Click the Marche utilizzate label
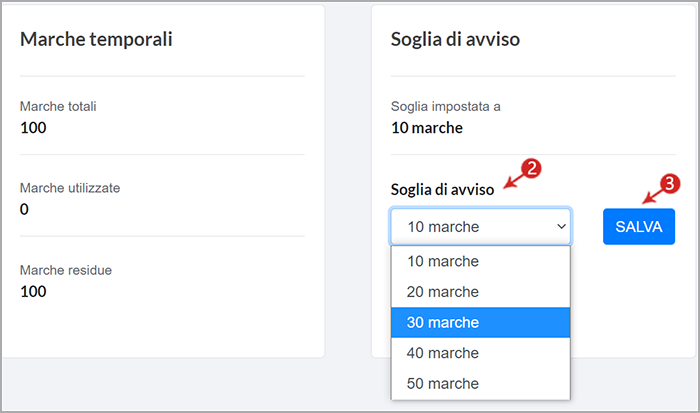Image resolution: width=700 pixels, height=413 pixels. click(70, 188)
